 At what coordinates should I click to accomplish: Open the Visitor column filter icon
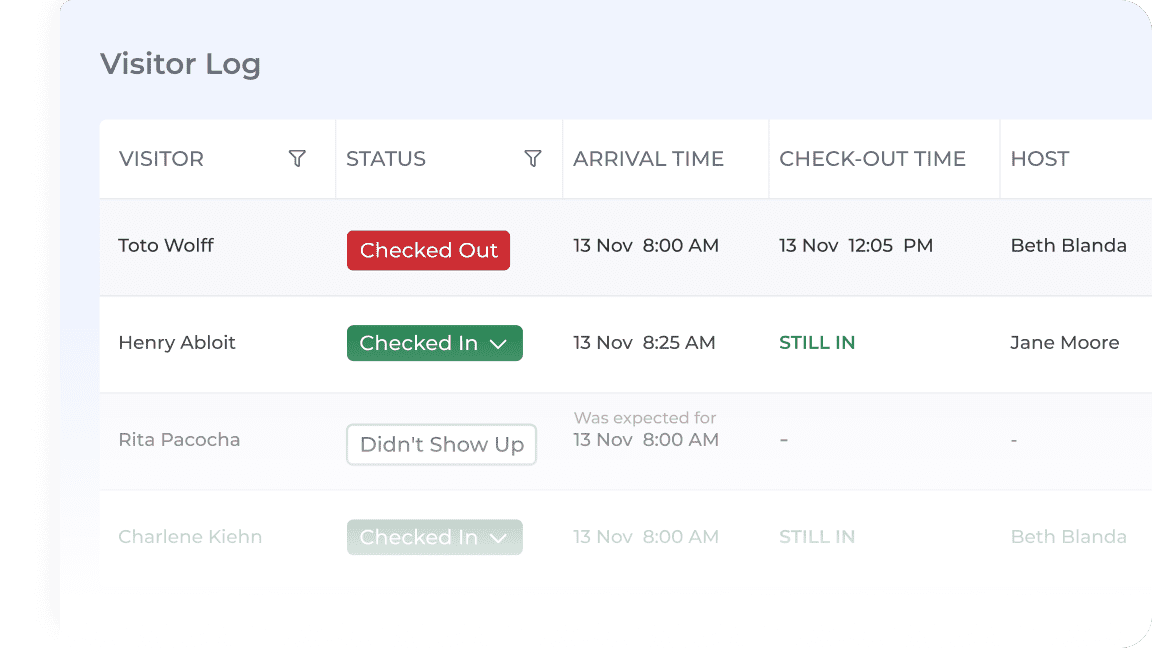[x=297, y=159]
